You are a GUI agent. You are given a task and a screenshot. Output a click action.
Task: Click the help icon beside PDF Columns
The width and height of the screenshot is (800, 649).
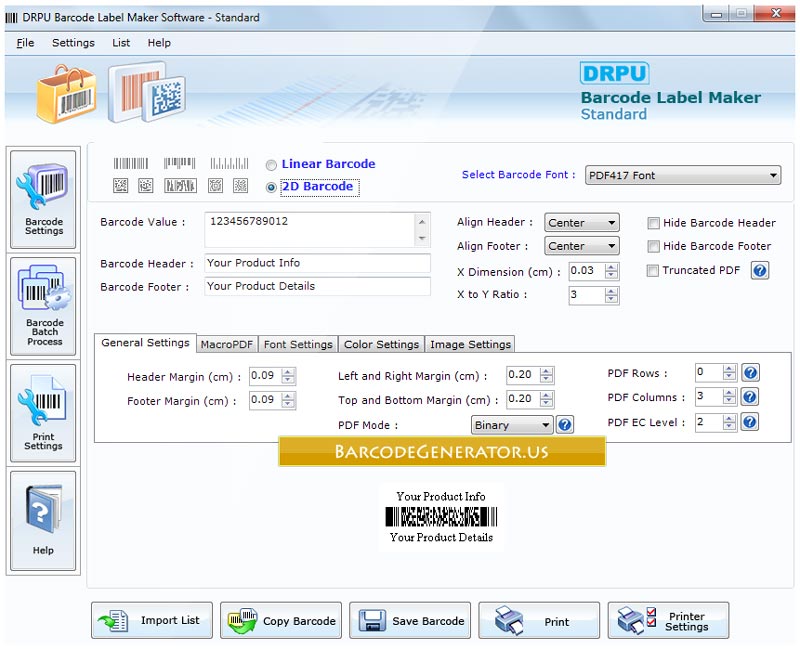click(x=750, y=396)
